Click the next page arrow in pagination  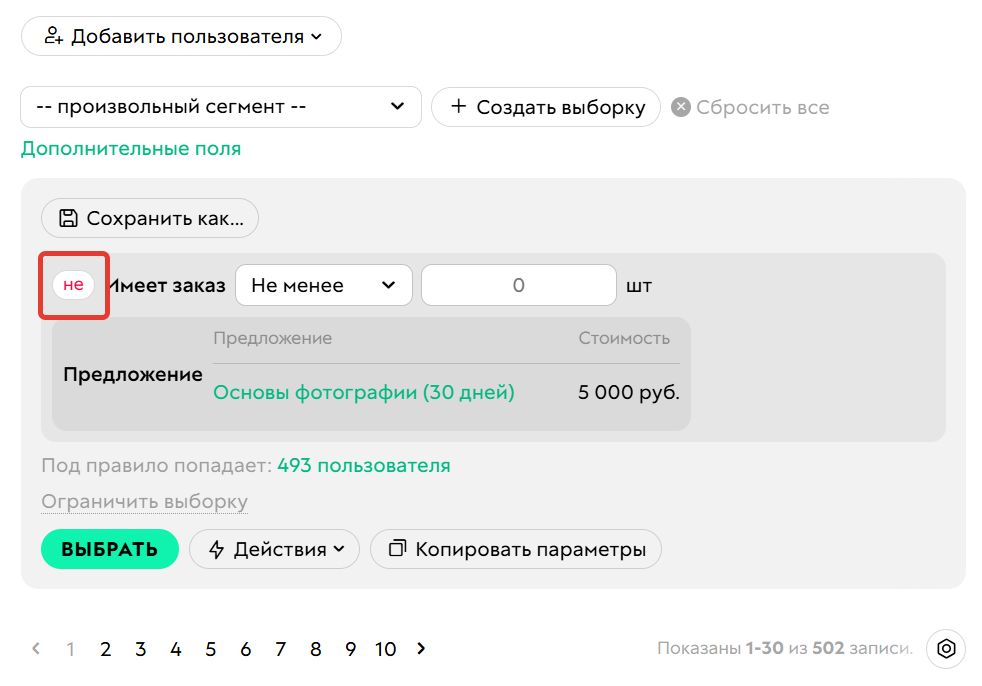(x=421, y=648)
